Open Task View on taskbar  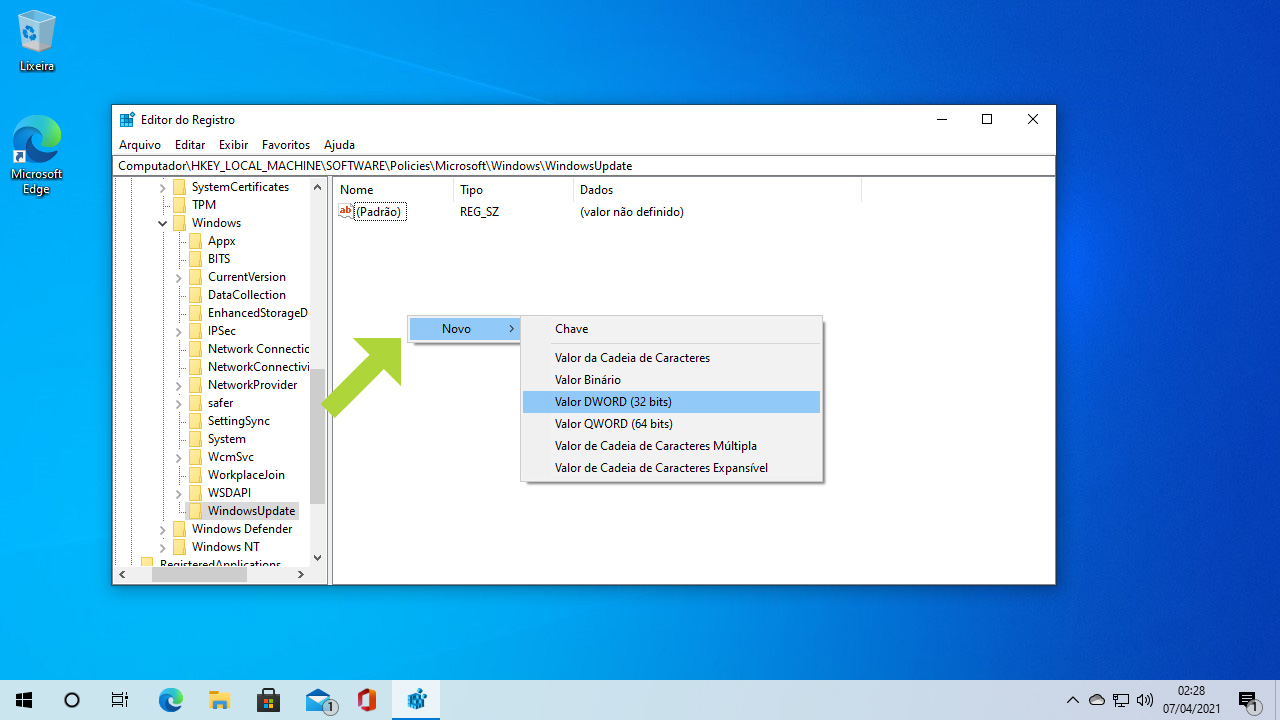(120, 700)
